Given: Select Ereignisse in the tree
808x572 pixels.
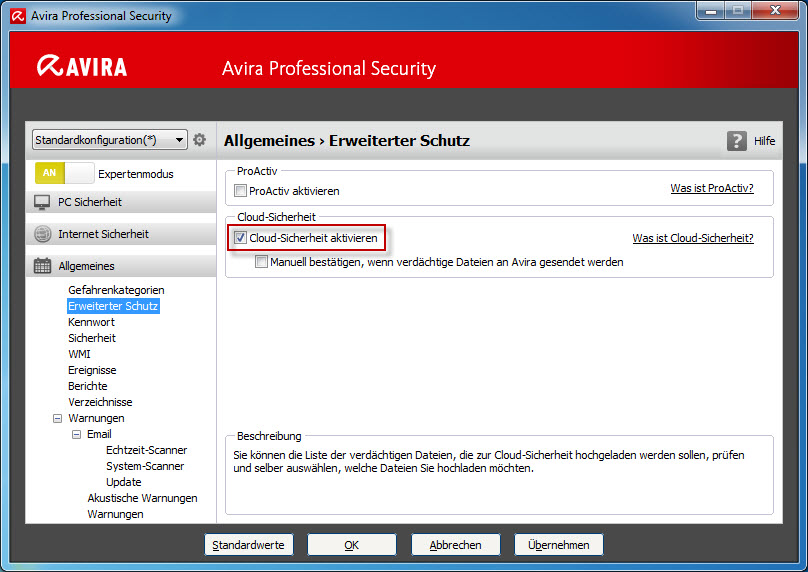Looking at the screenshot, I should click(92, 370).
